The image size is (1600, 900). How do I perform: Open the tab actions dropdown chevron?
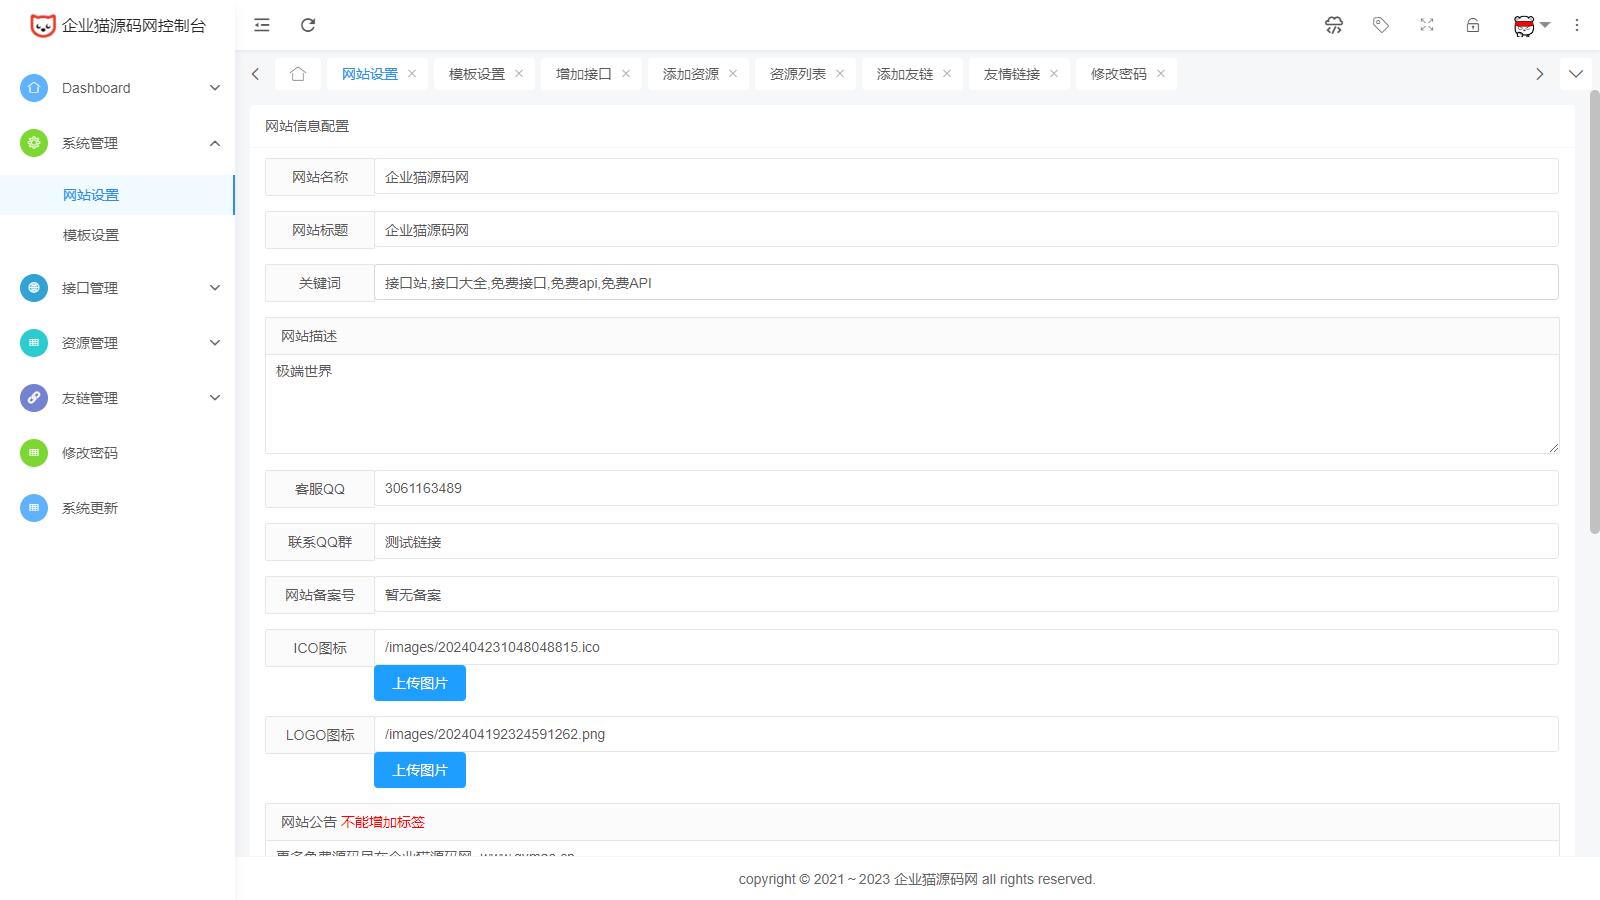click(1576, 74)
